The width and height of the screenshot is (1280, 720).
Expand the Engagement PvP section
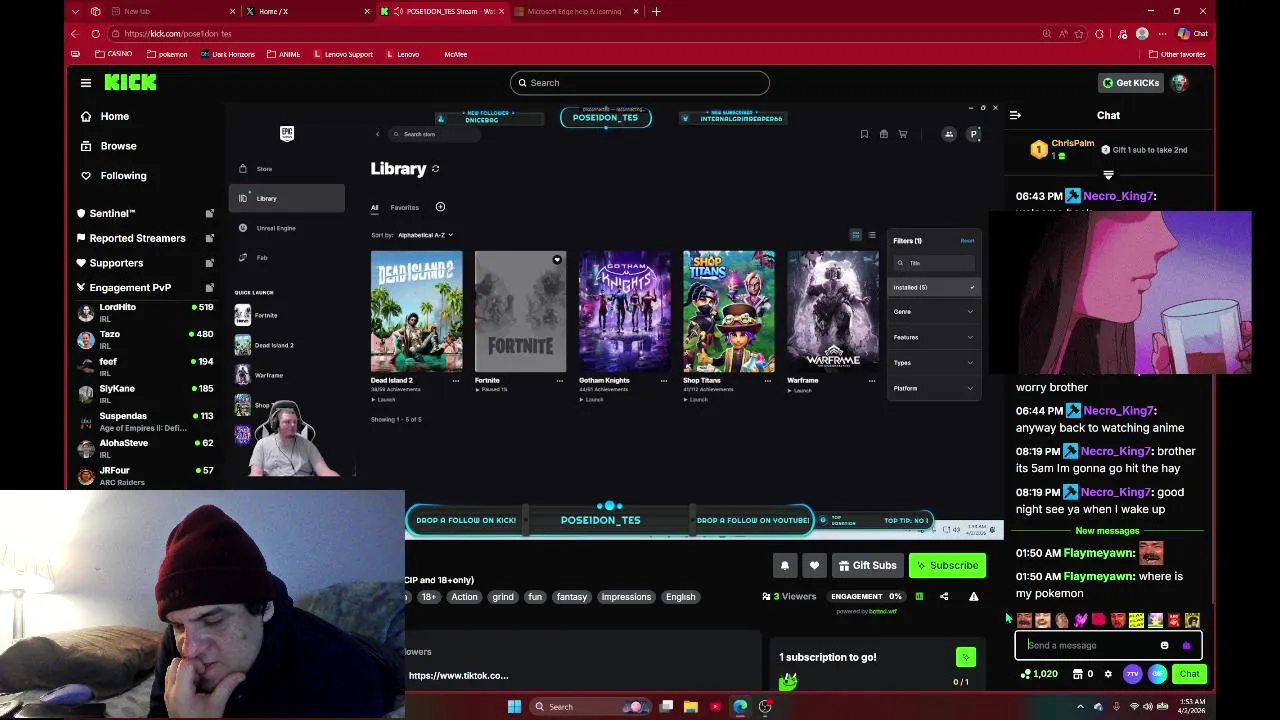pos(146,288)
